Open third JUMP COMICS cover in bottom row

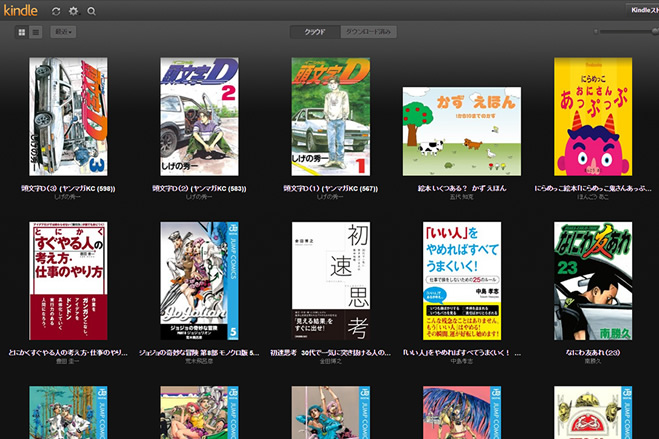coord(331,413)
